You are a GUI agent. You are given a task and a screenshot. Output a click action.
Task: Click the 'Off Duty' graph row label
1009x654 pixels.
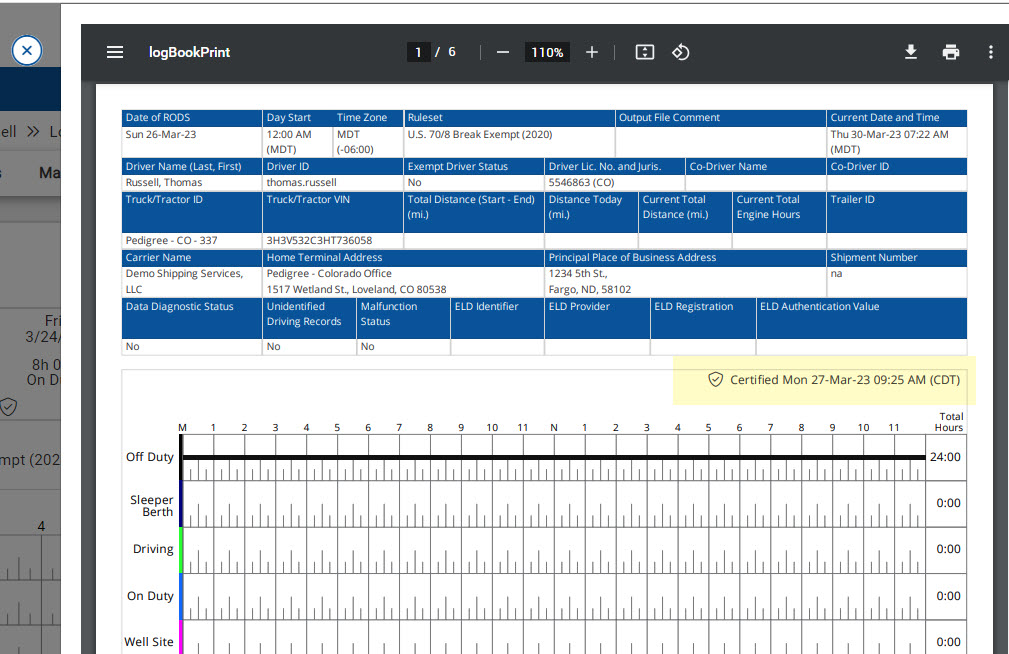(x=150, y=457)
